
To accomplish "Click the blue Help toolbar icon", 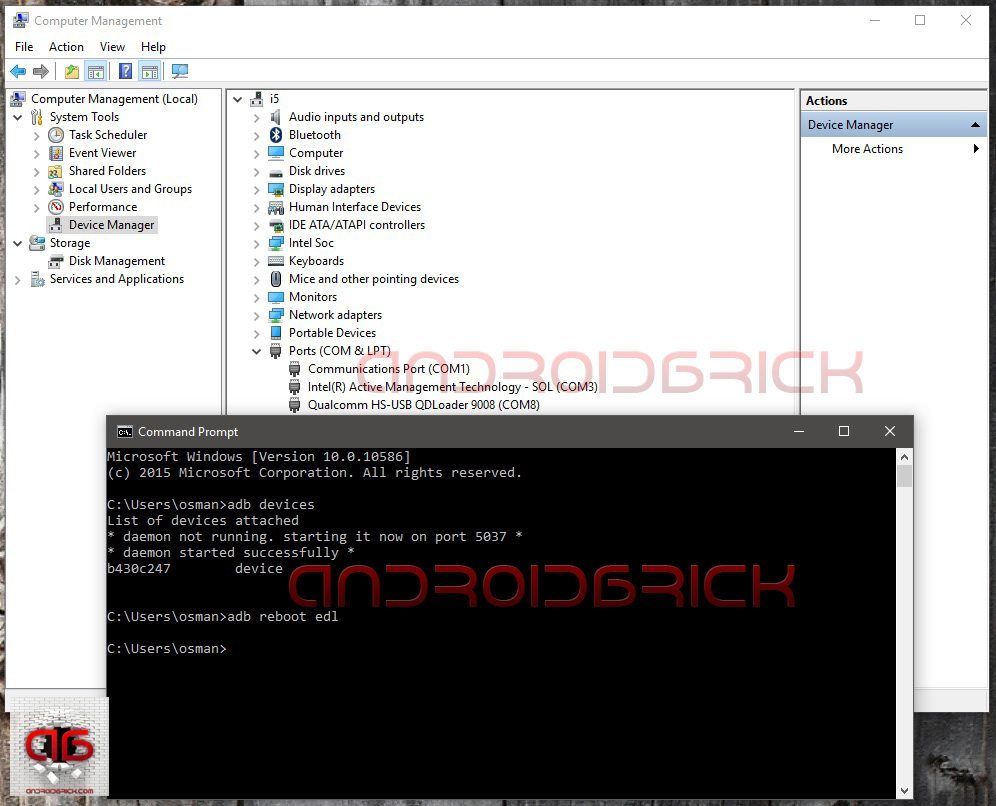I will (x=125, y=71).
